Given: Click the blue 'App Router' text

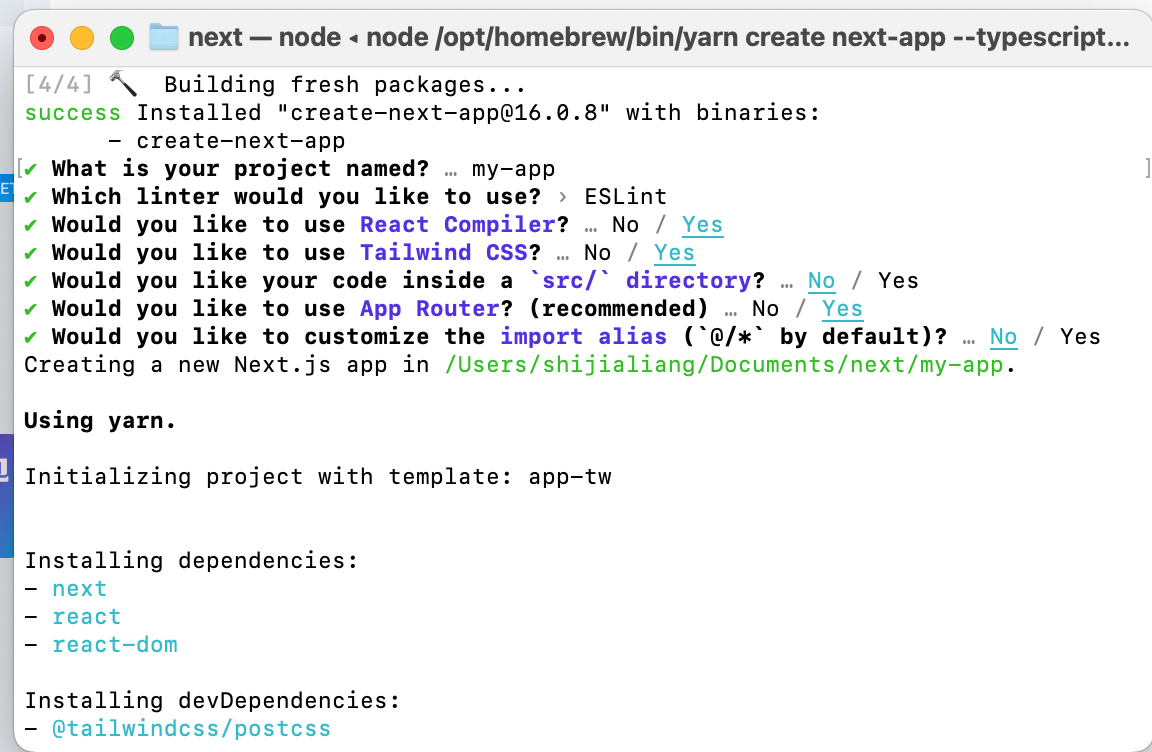Looking at the screenshot, I should pos(430,308).
